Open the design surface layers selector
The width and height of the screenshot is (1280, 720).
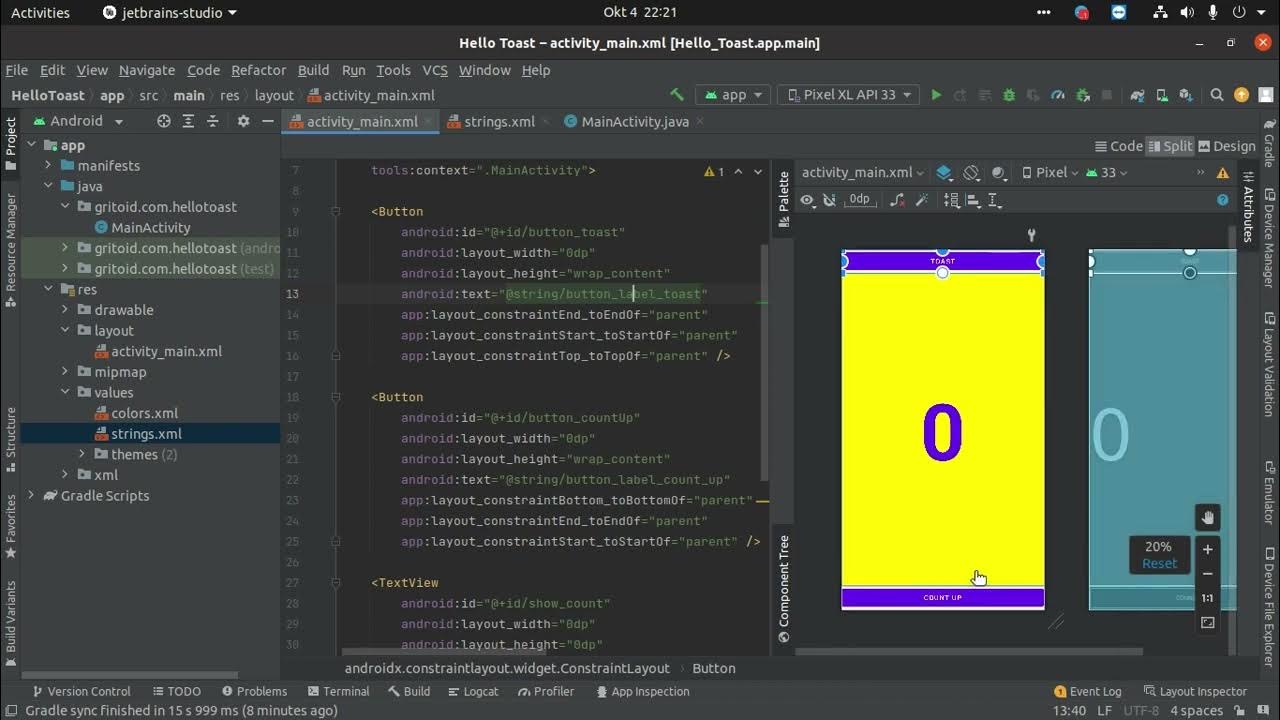click(x=945, y=172)
